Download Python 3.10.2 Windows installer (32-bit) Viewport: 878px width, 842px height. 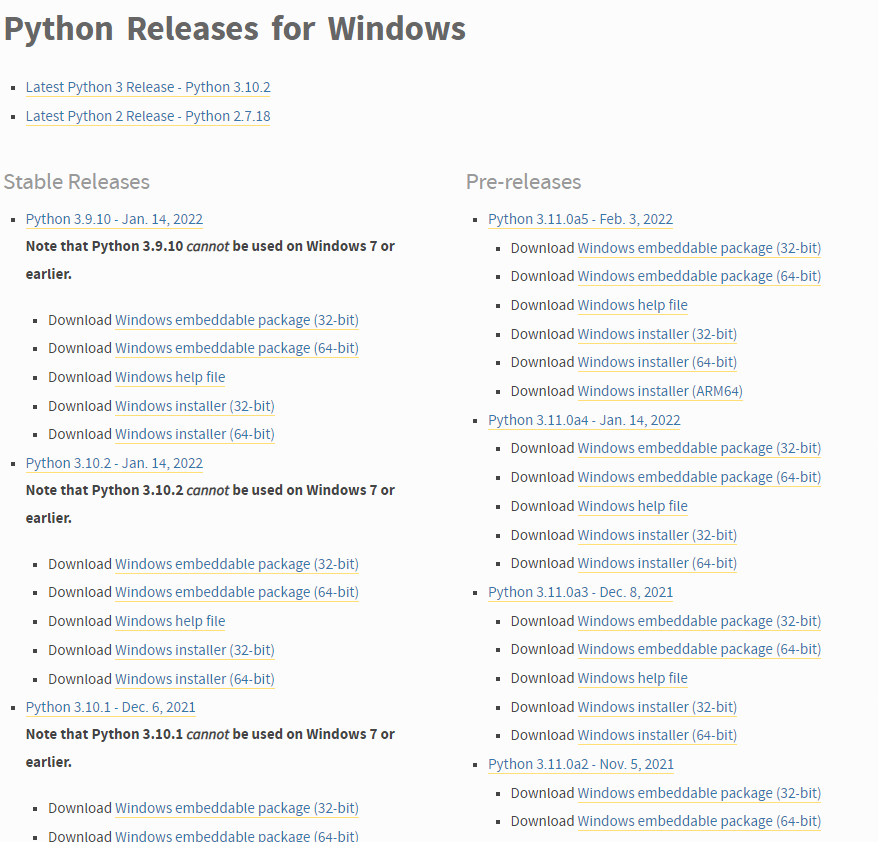pyautogui.click(x=195, y=651)
